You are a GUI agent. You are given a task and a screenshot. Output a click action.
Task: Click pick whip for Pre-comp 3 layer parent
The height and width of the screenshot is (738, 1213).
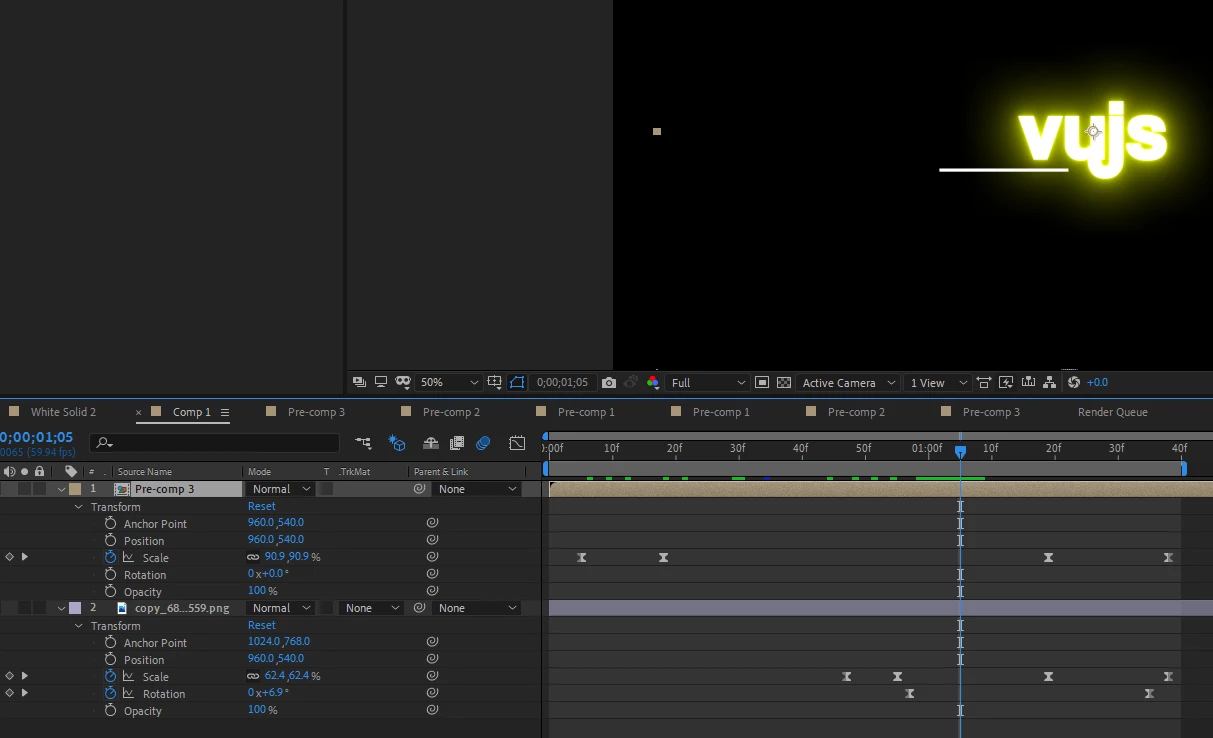coord(420,489)
